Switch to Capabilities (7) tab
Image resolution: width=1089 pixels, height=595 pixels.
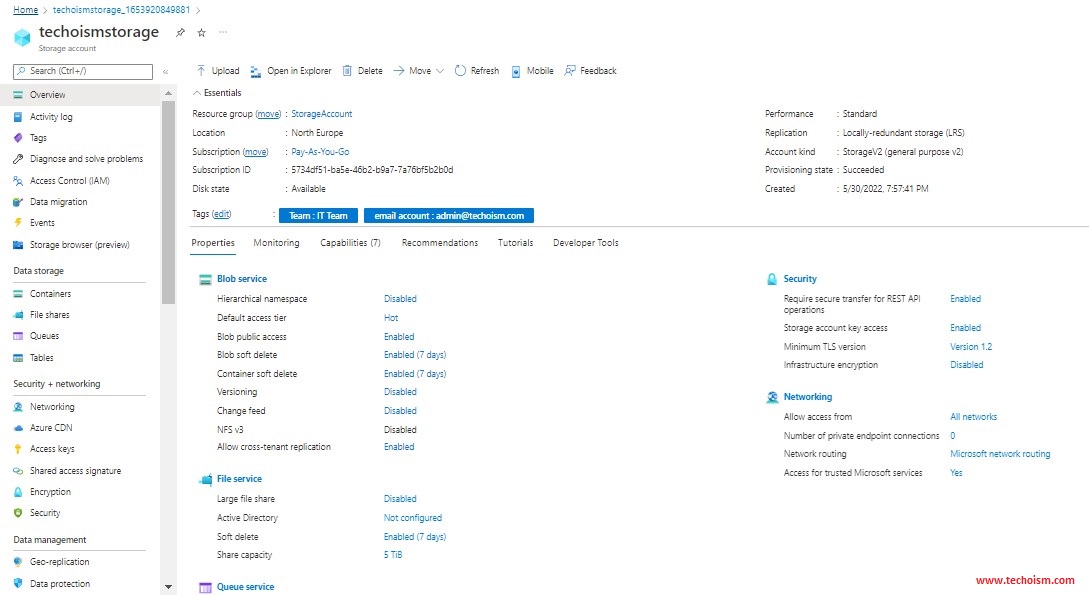[350, 243]
